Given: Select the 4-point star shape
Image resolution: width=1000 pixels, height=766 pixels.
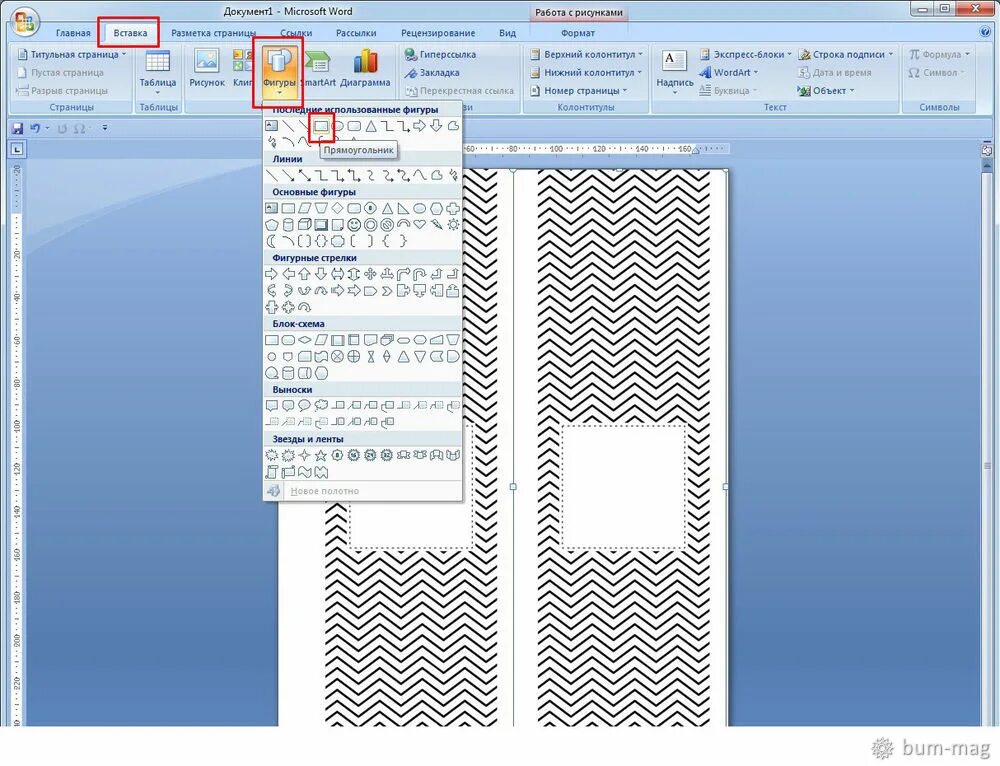Looking at the screenshot, I should click(x=304, y=455).
